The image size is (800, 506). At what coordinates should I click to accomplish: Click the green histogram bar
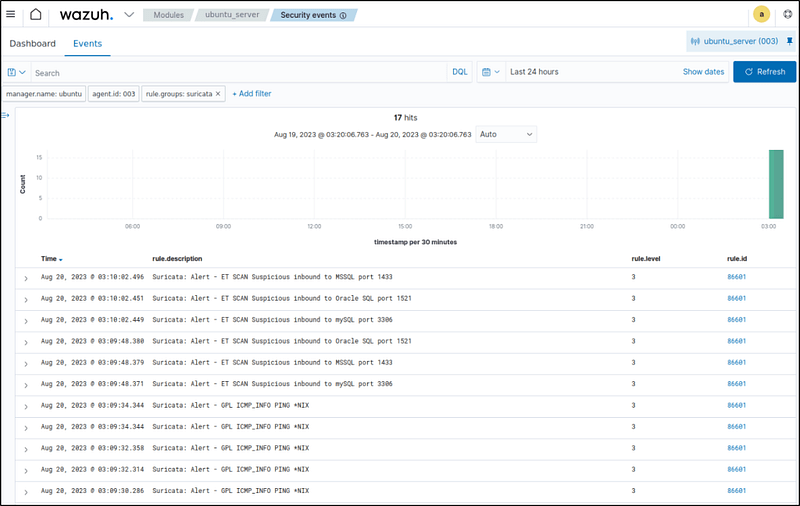[x=775, y=184]
